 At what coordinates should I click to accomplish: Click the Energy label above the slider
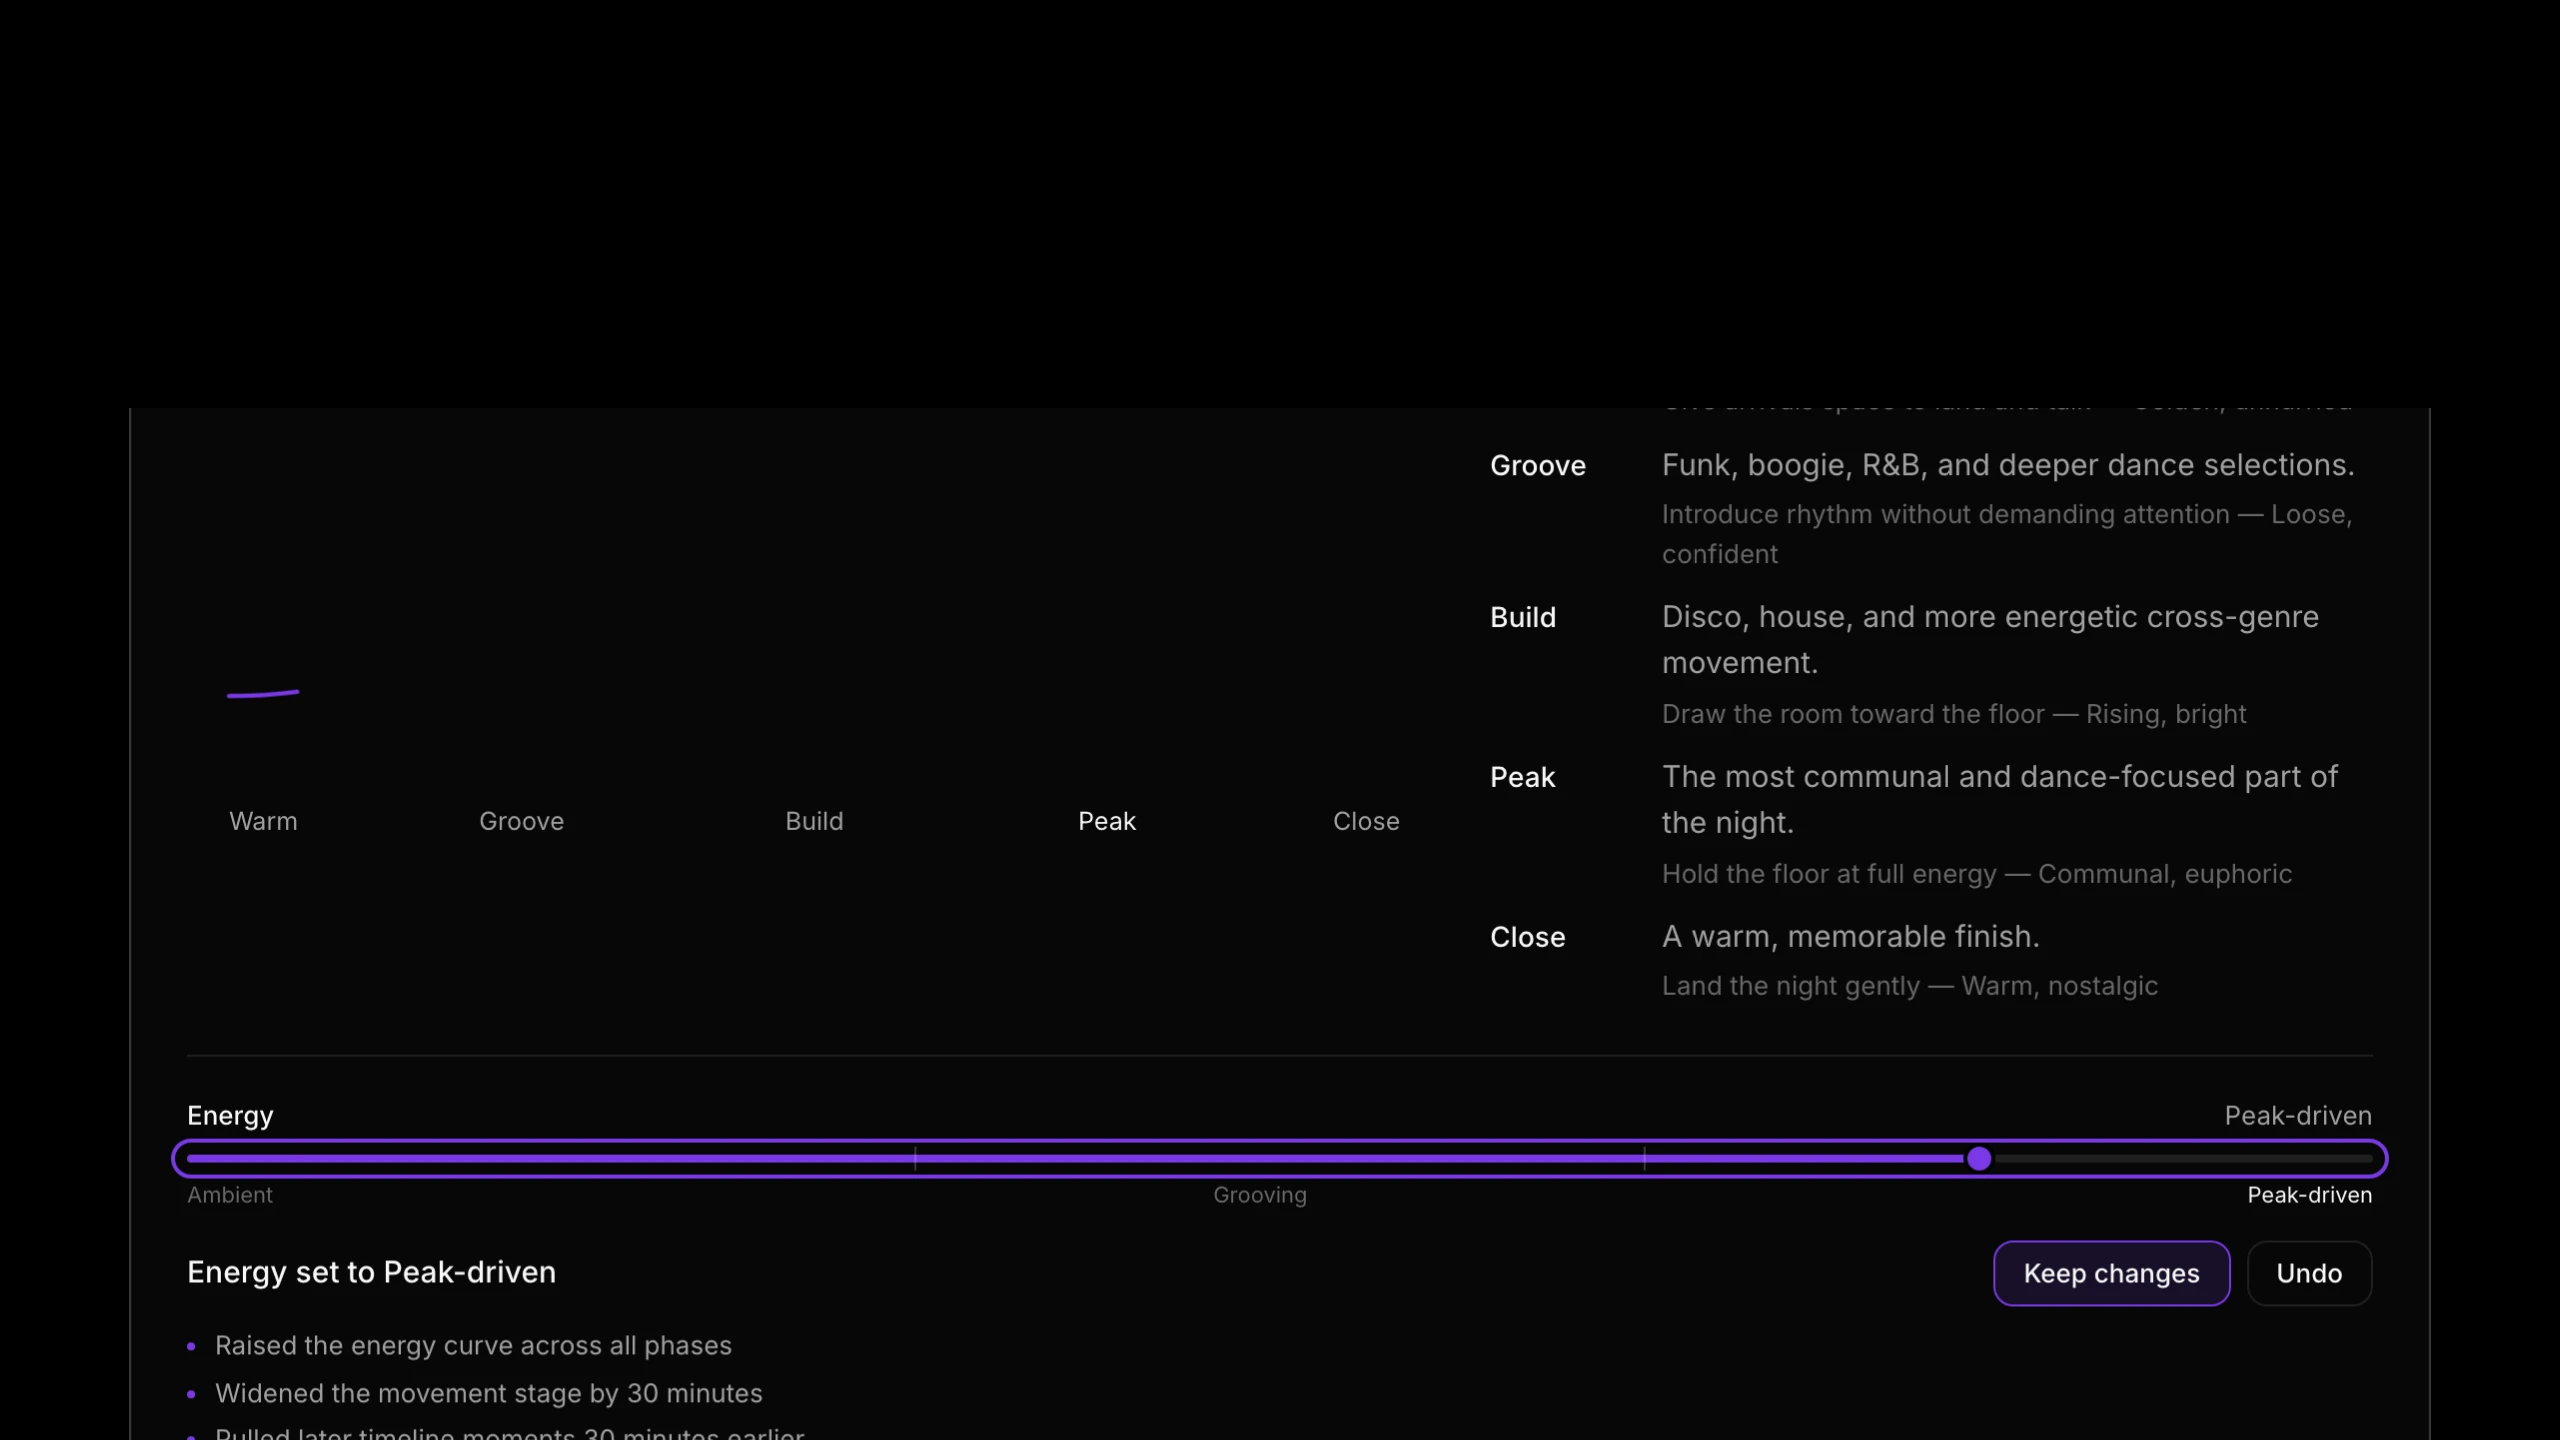point(230,1116)
